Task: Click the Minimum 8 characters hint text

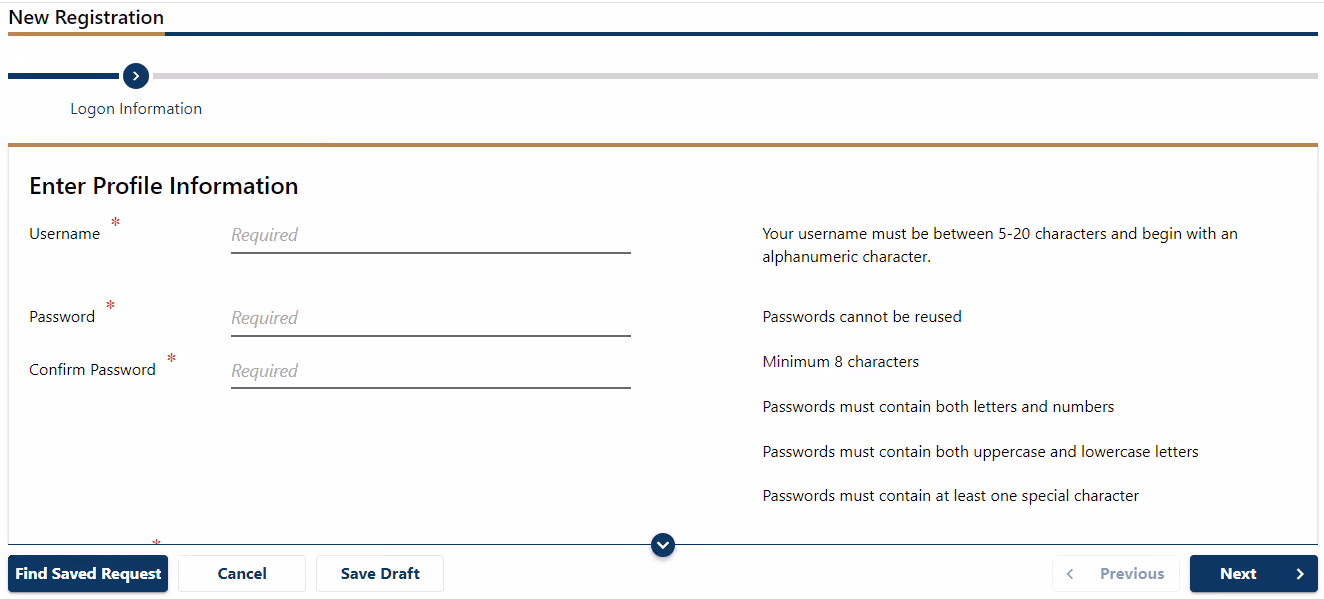Action: click(x=841, y=362)
